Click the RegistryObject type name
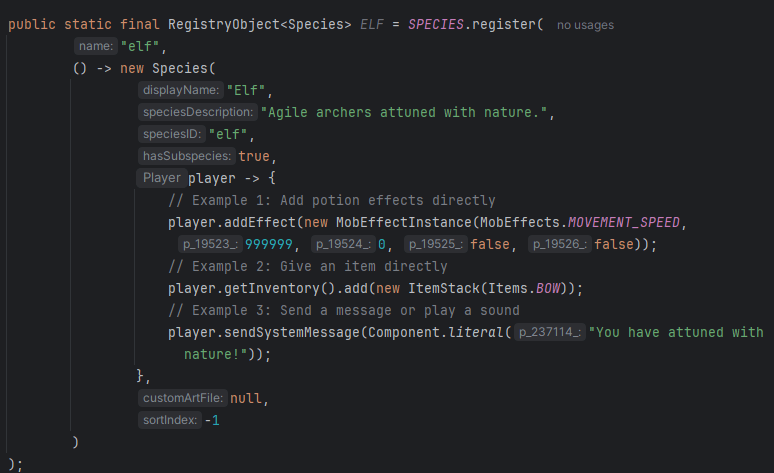774x473 pixels. click(x=224, y=24)
